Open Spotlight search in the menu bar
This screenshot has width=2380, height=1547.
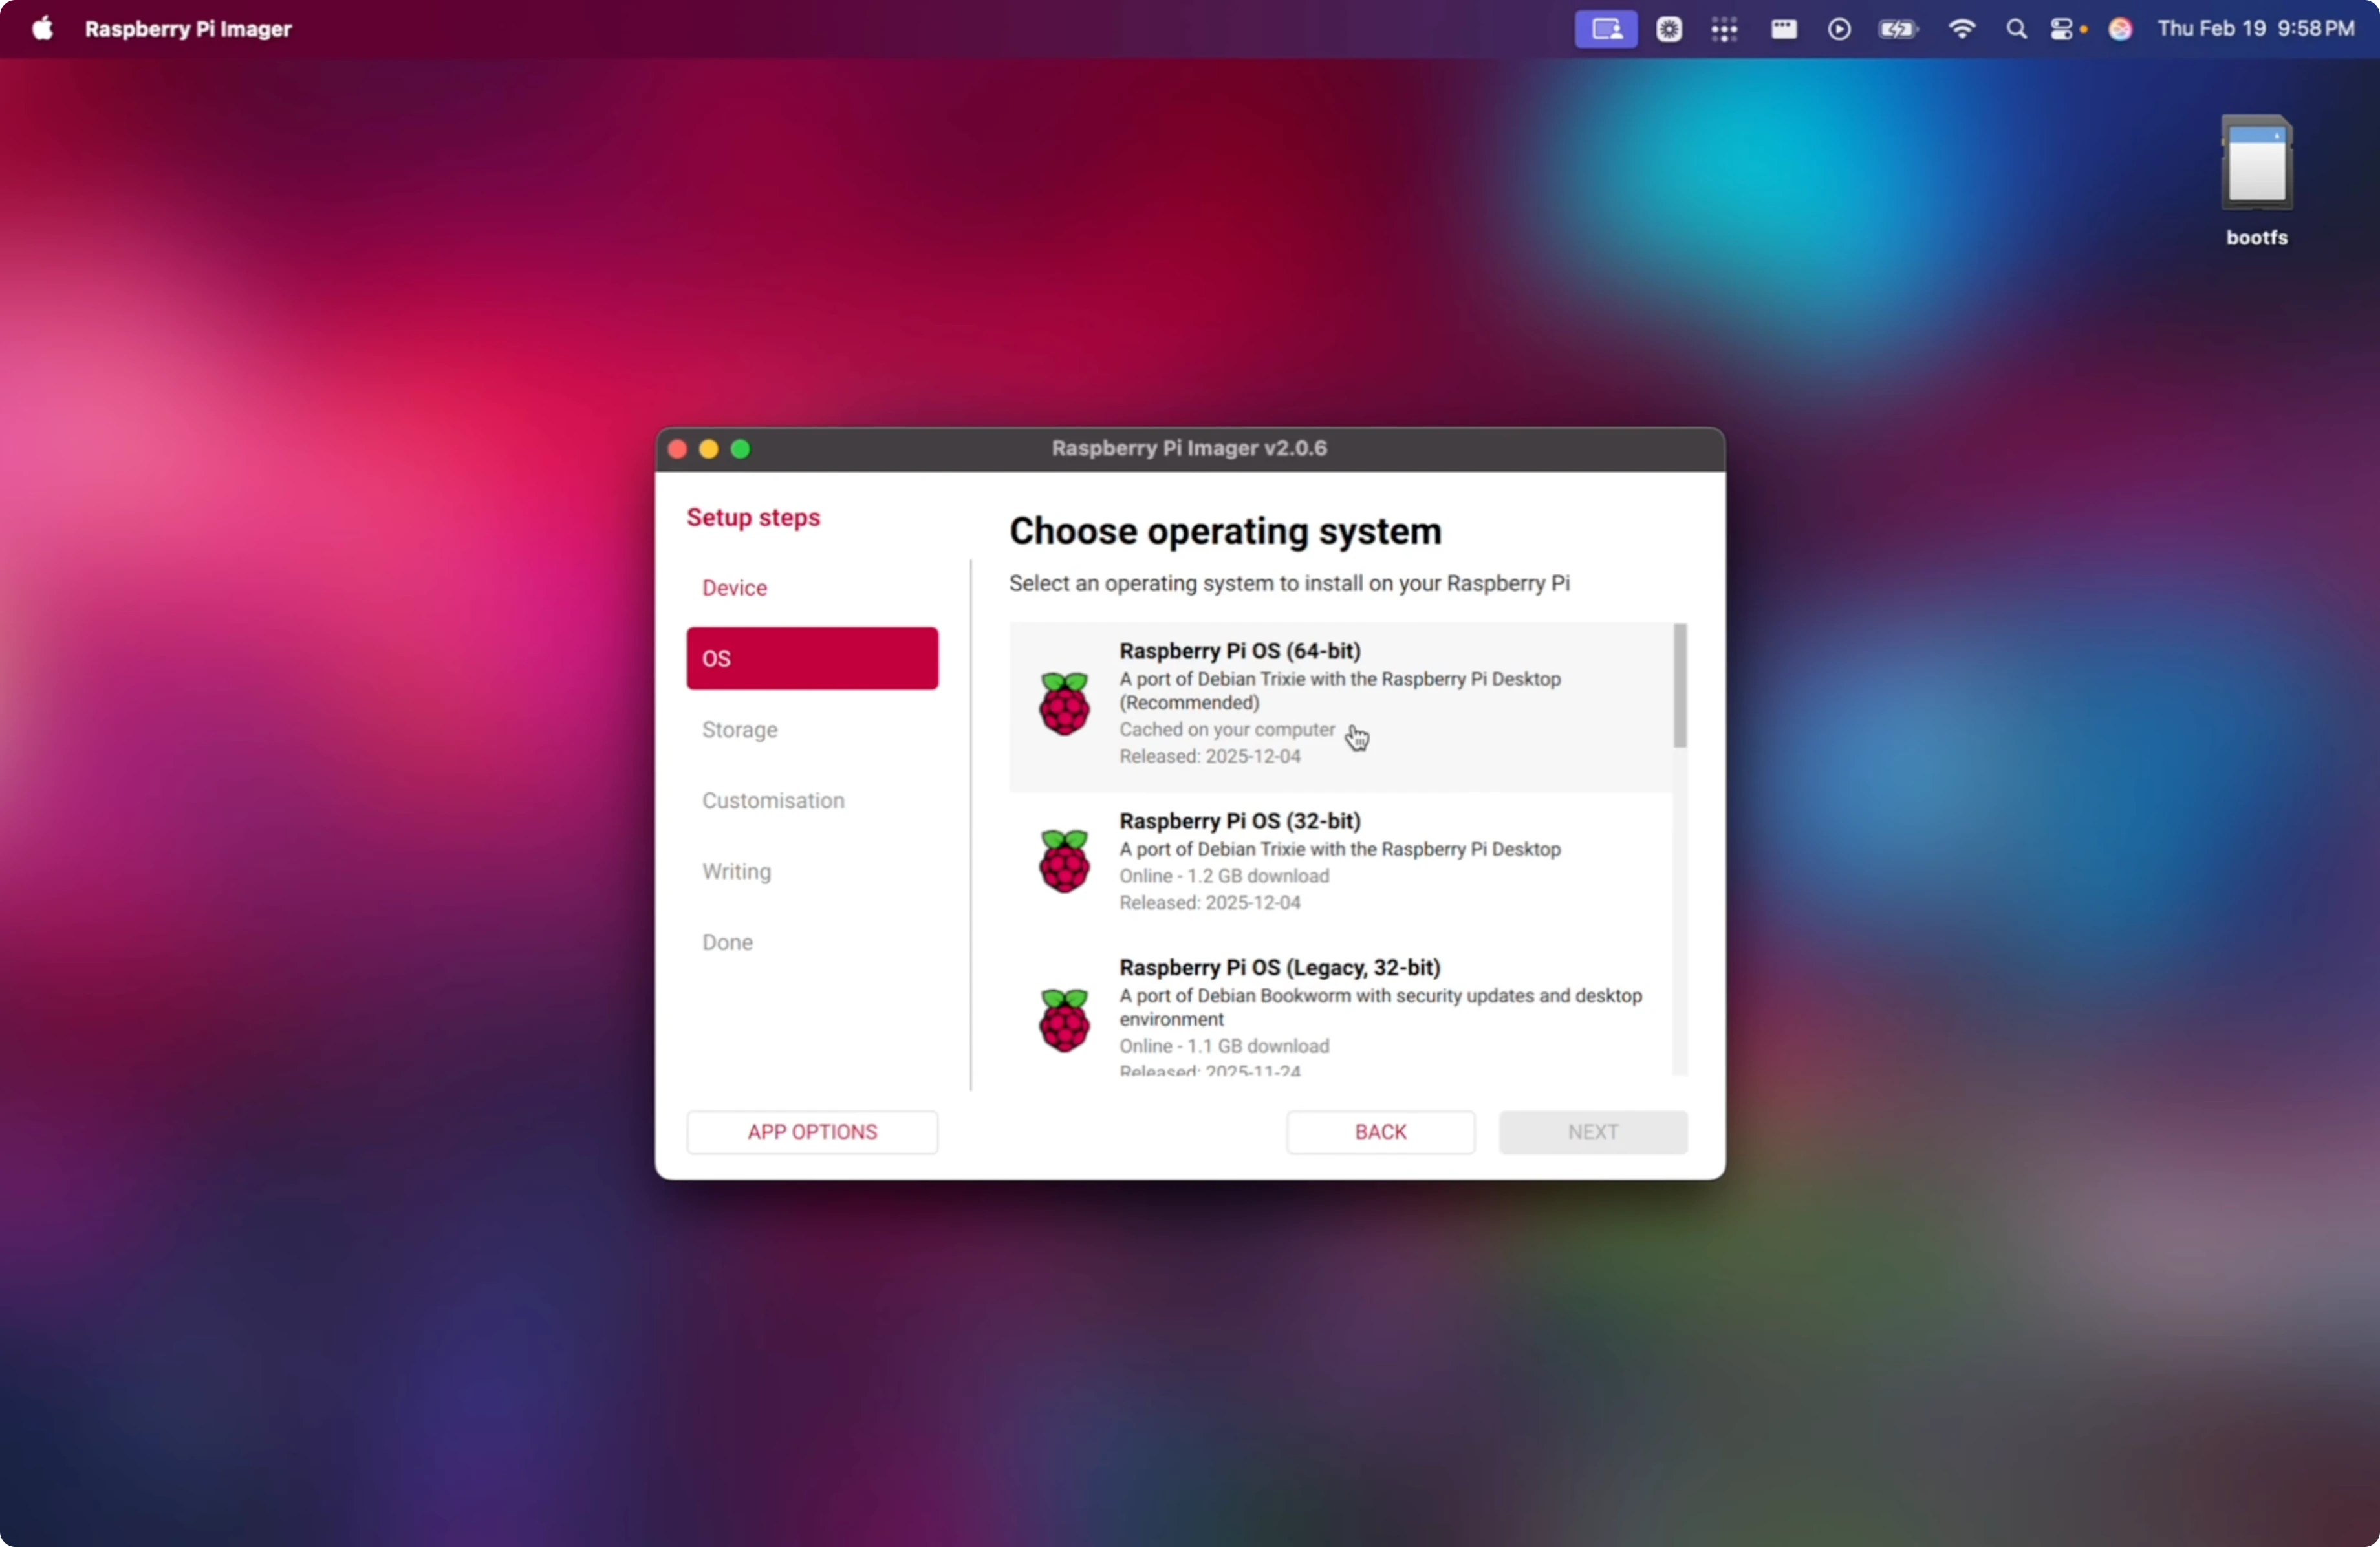pyautogui.click(x=2016, y=29)
